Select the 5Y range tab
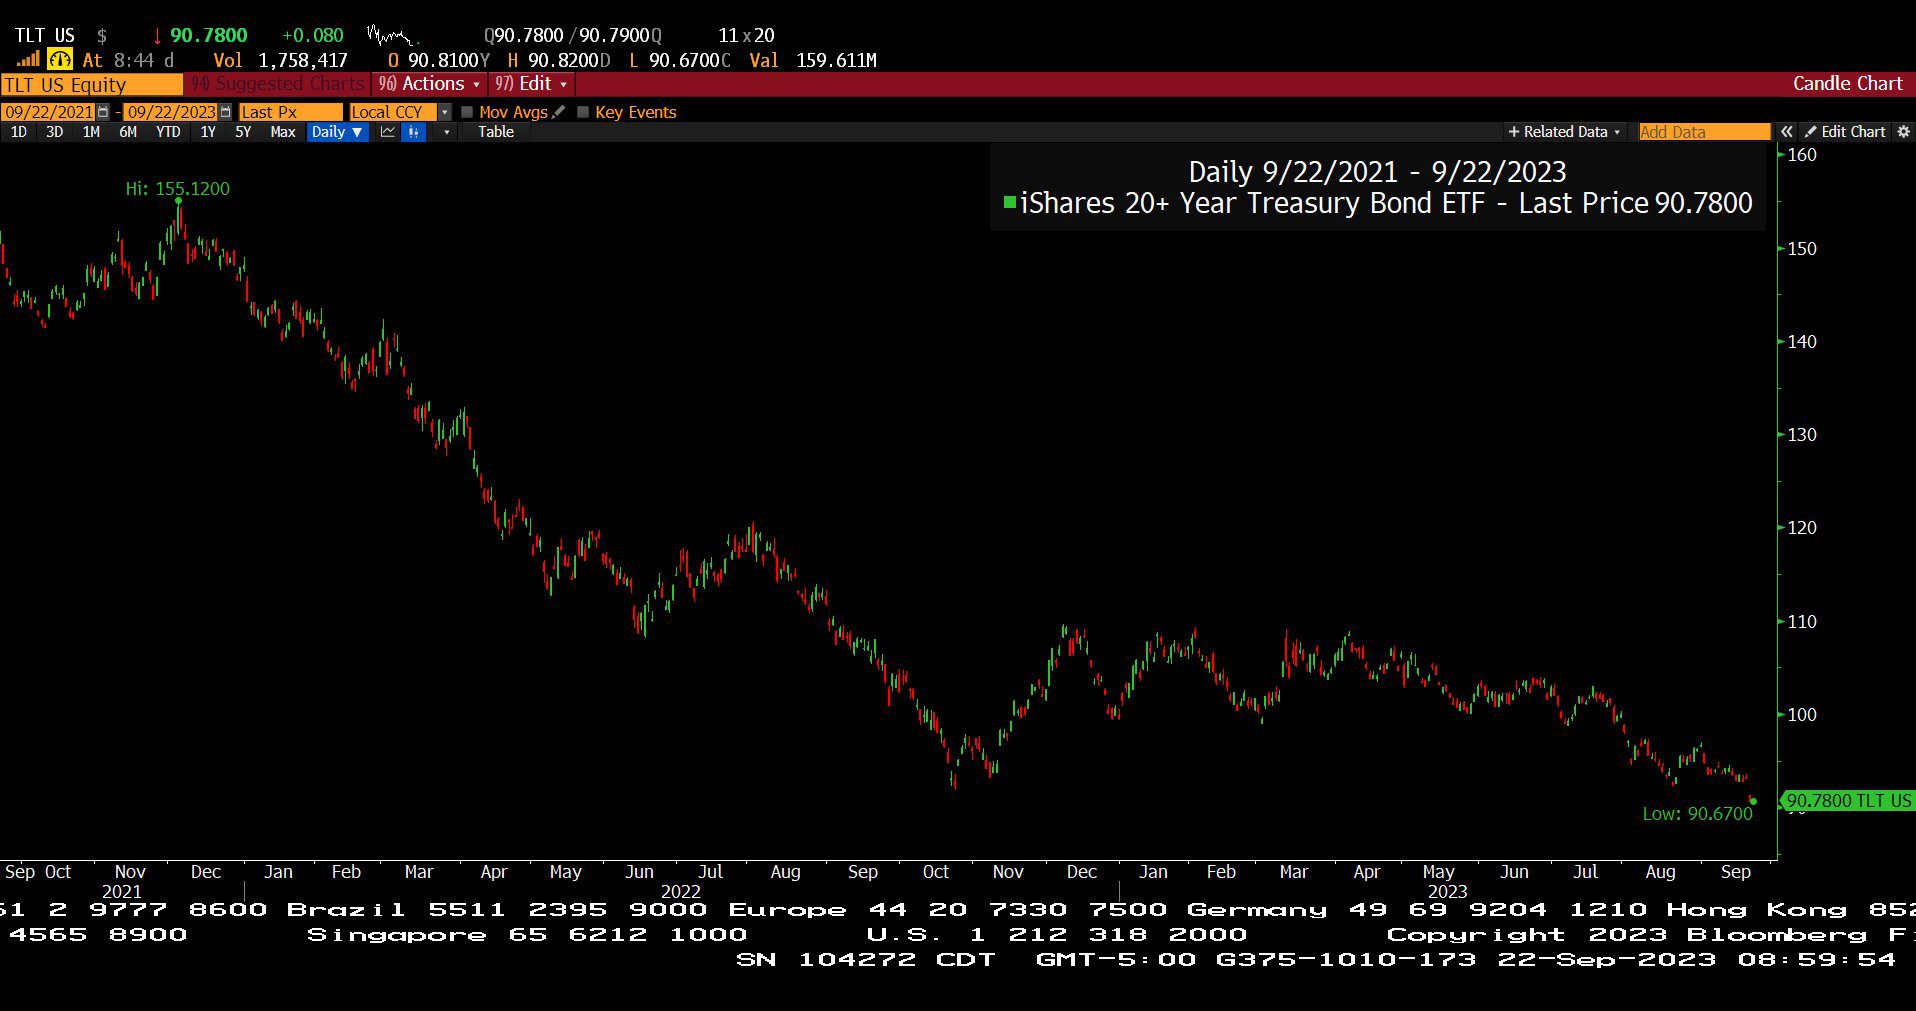The image size is (1916, 1011). [x=243, y=132]
